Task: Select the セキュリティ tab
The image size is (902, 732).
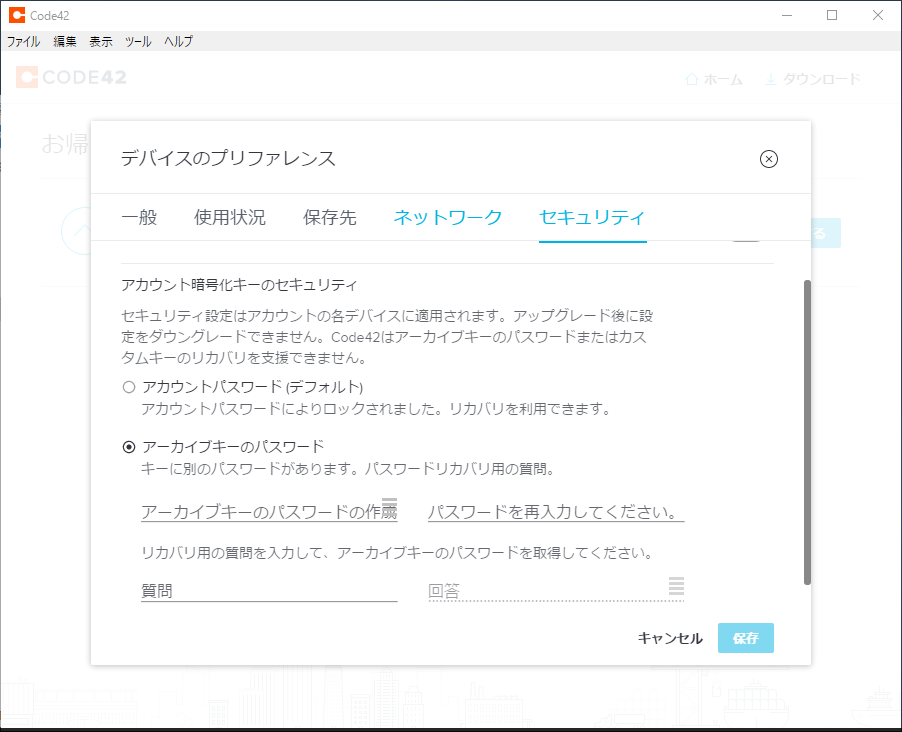Action: coord(592,218)
